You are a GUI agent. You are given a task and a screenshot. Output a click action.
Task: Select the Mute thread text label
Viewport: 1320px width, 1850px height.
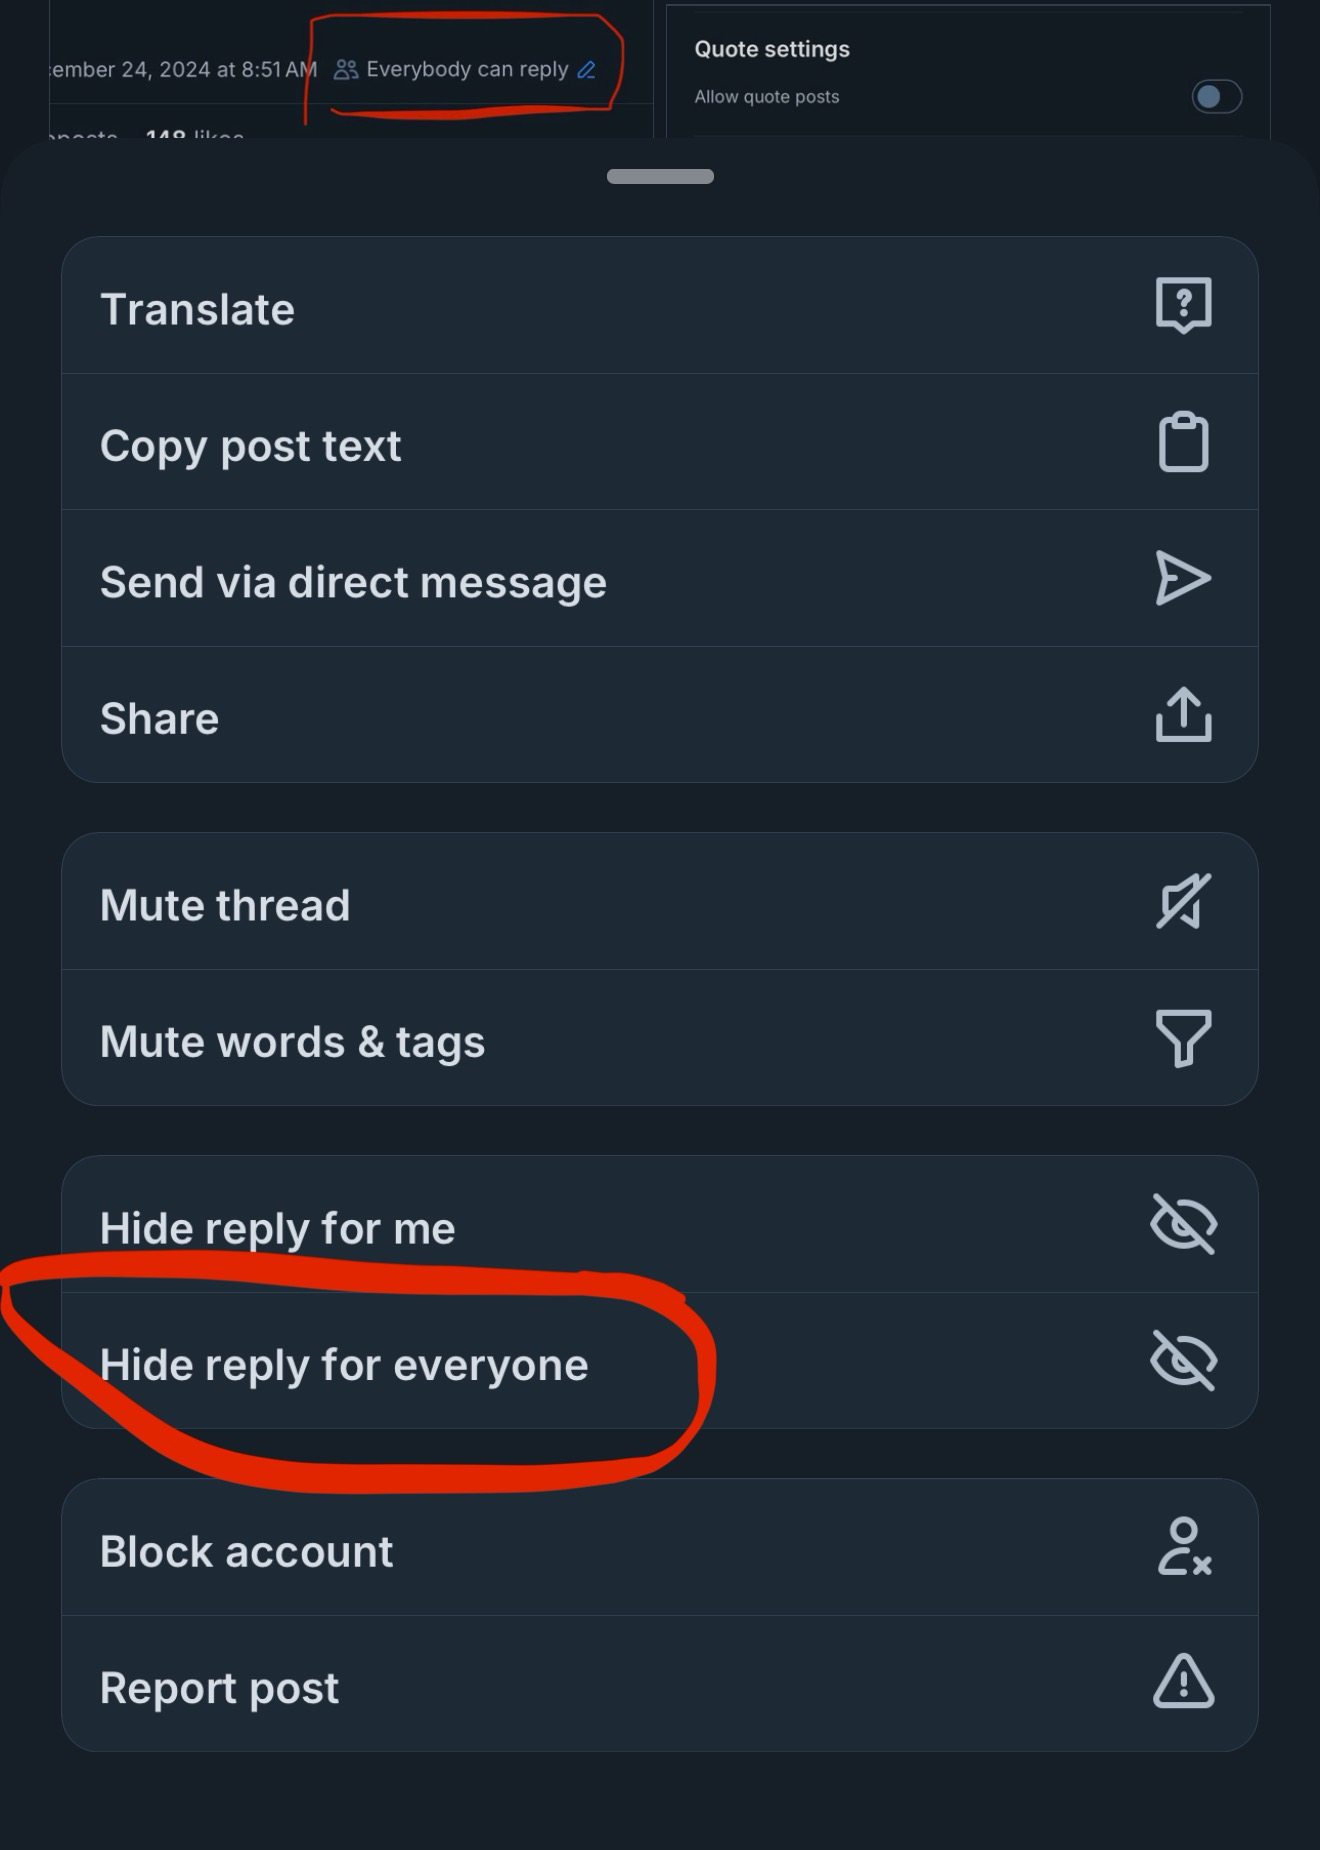coord(225,905)
